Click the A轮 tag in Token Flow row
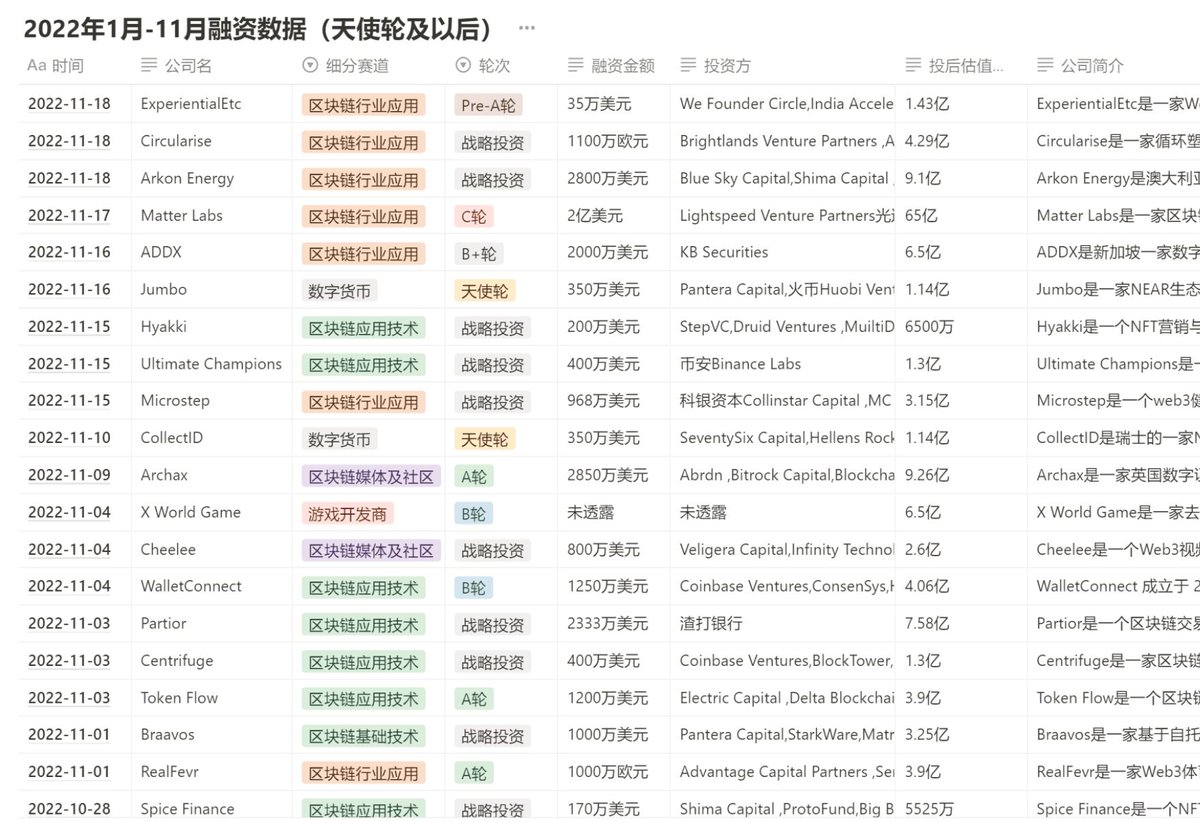Screen dimensions: 1200x822 click(473, 697)
